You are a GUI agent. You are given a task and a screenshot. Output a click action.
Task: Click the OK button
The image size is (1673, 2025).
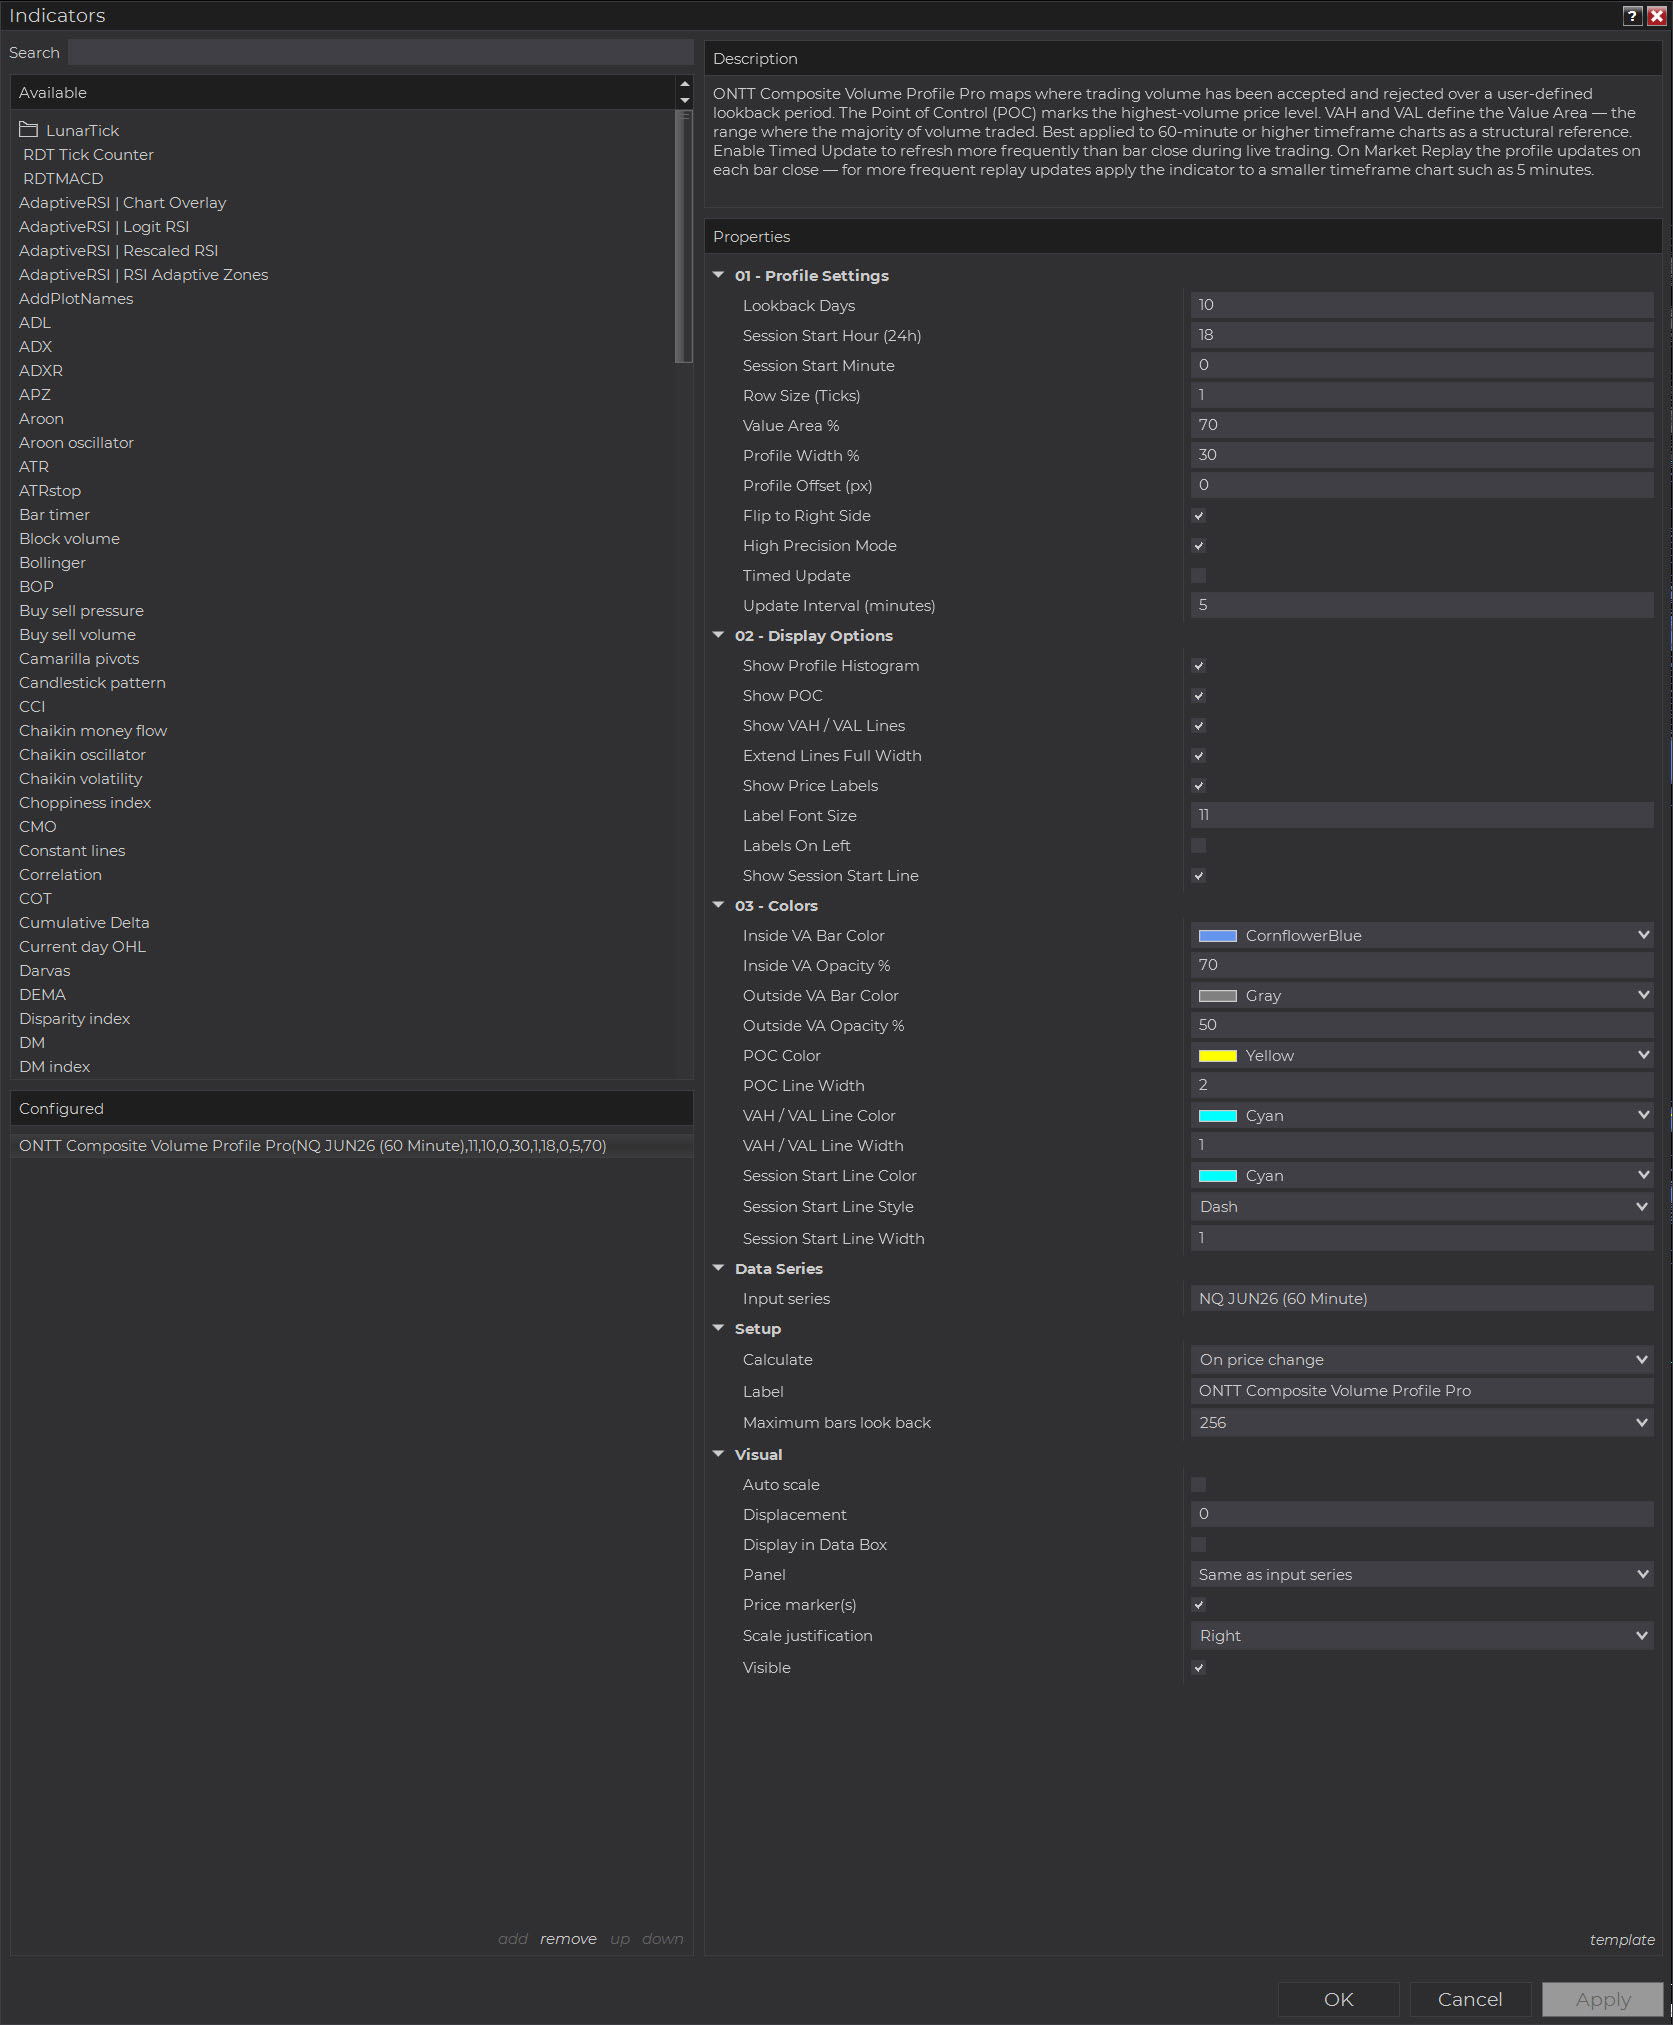[x=1338, y=1999]
